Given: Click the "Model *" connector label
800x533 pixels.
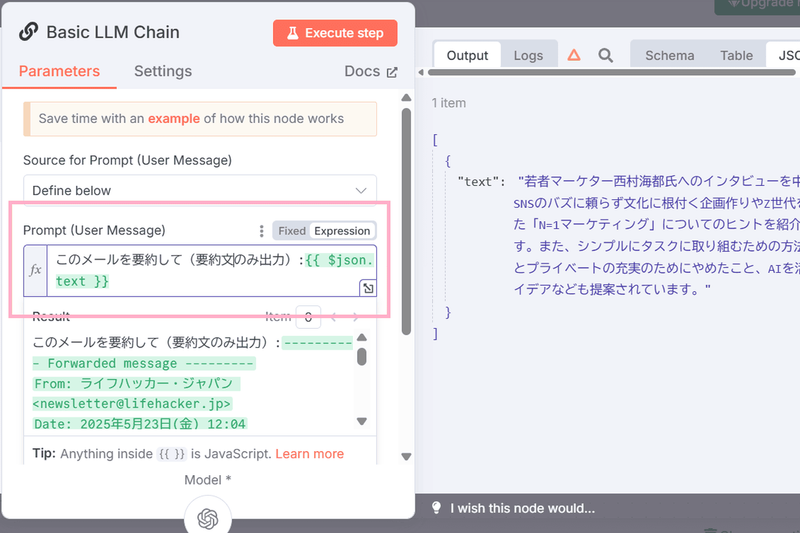Looking at the screenshot, I should 208,480.
